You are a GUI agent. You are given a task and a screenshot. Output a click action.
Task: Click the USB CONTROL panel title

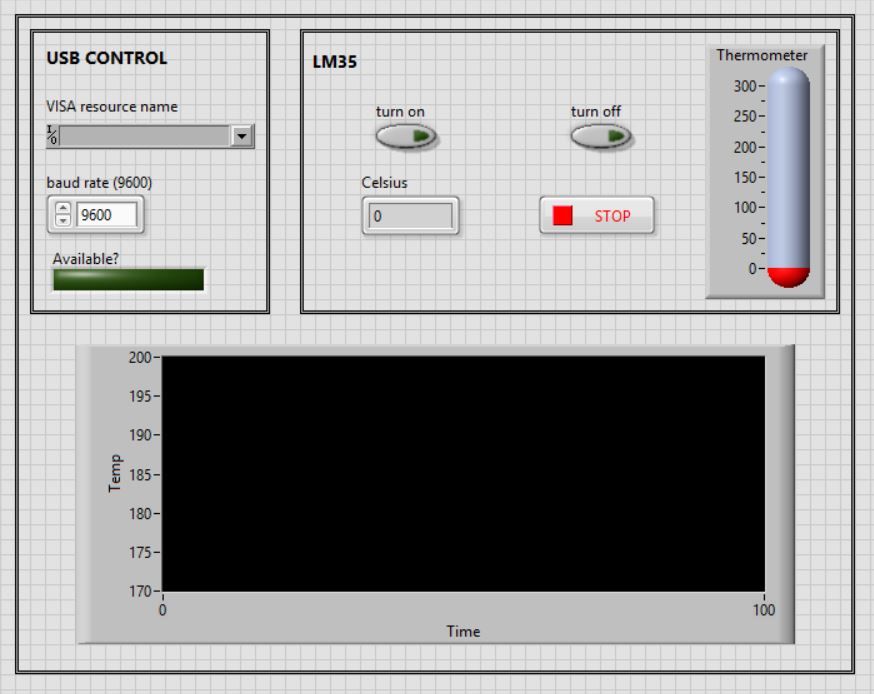click(106, 58)
